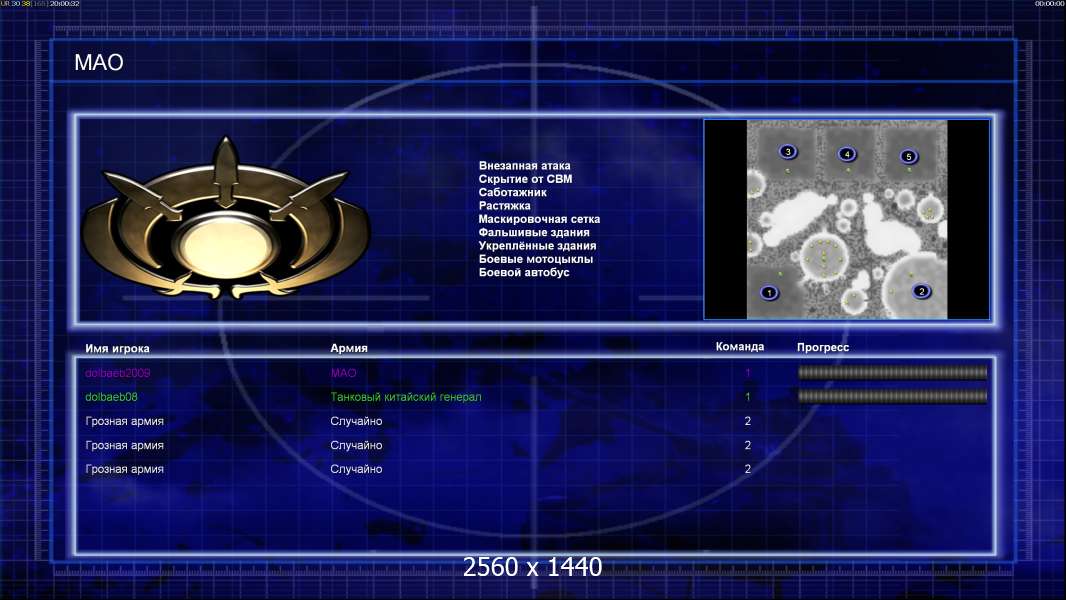
Task: Click the "Прогресс" column header
Action: (x=823, y=347)
